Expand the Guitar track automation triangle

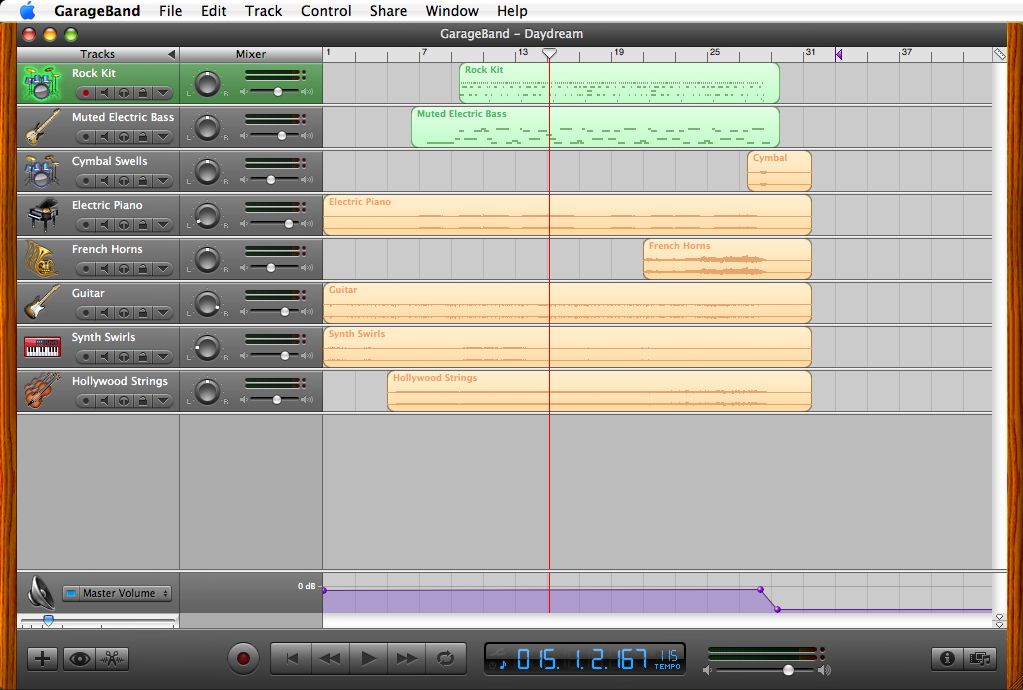(162, 313)
